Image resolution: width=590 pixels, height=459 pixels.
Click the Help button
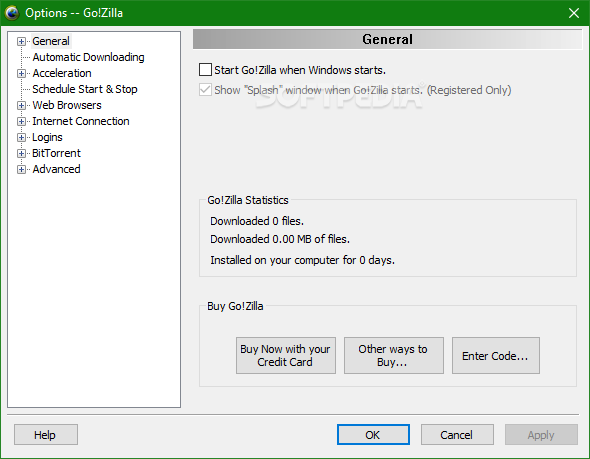tap(46, 435)
